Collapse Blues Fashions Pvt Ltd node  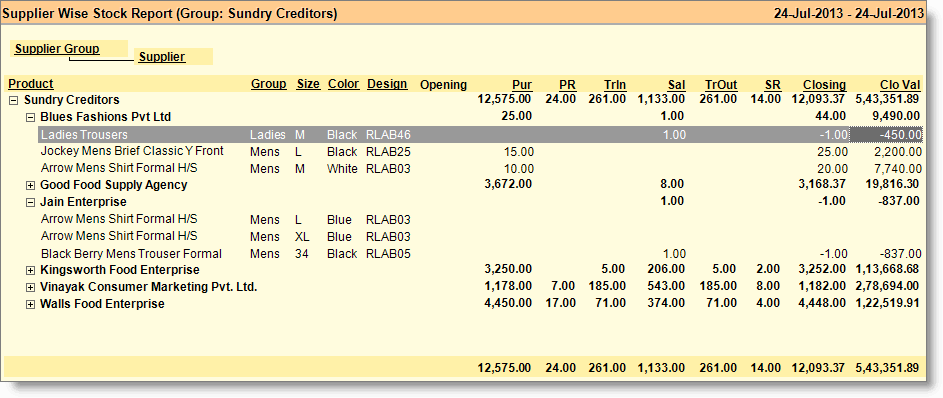30,117
